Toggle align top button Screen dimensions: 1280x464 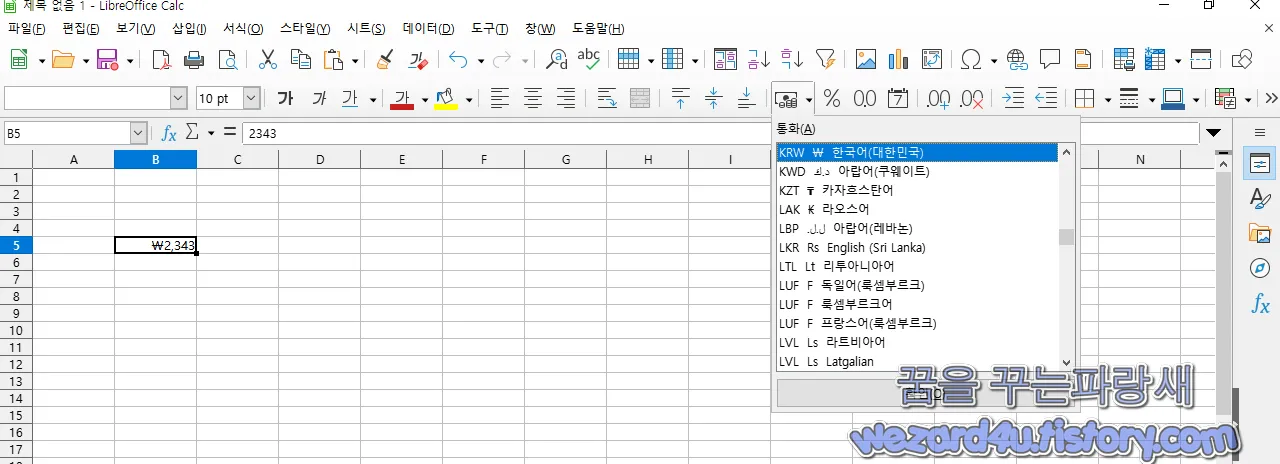tap(680, 98)
